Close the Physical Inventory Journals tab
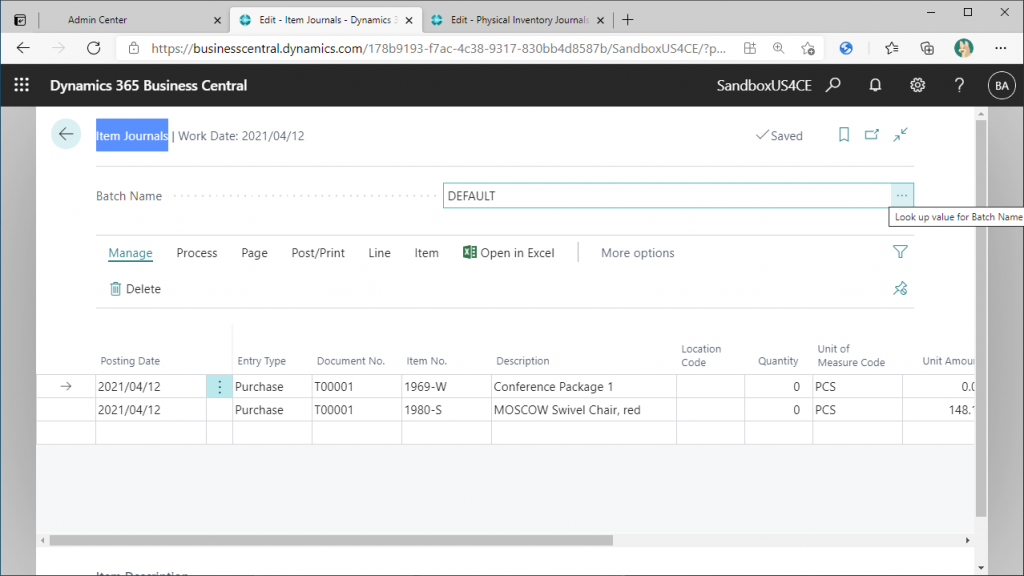 [601, 20]
